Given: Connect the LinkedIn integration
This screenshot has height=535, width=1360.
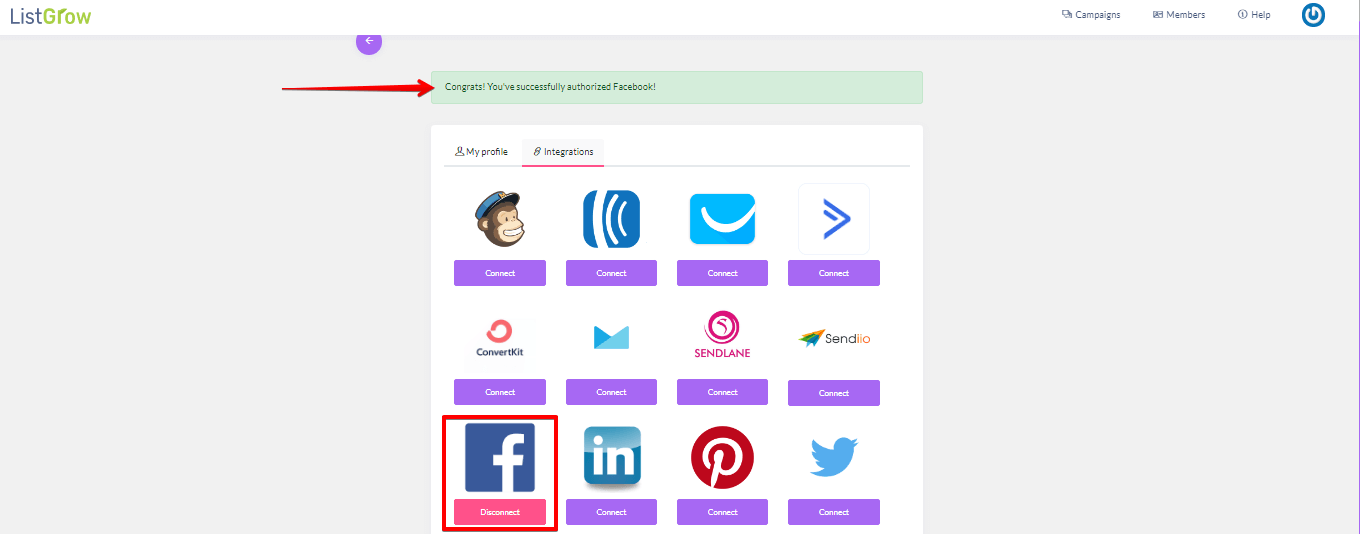Looking at the screenshot, I should pyautogui.click(x=611, y=512).
